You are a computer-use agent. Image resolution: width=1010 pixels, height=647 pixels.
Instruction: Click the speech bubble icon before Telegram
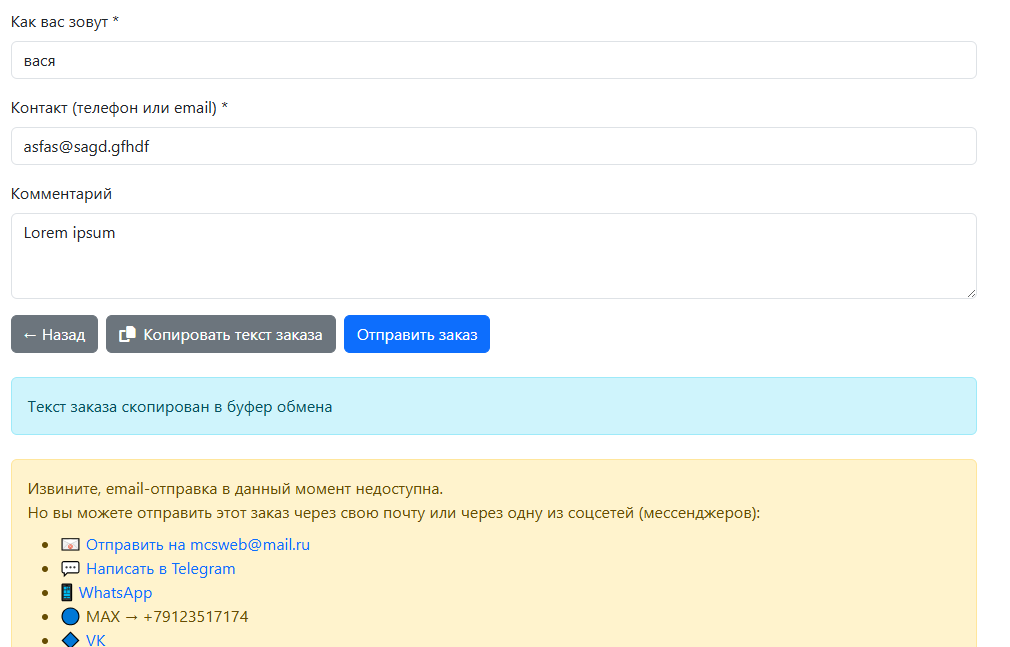(70, 569)
